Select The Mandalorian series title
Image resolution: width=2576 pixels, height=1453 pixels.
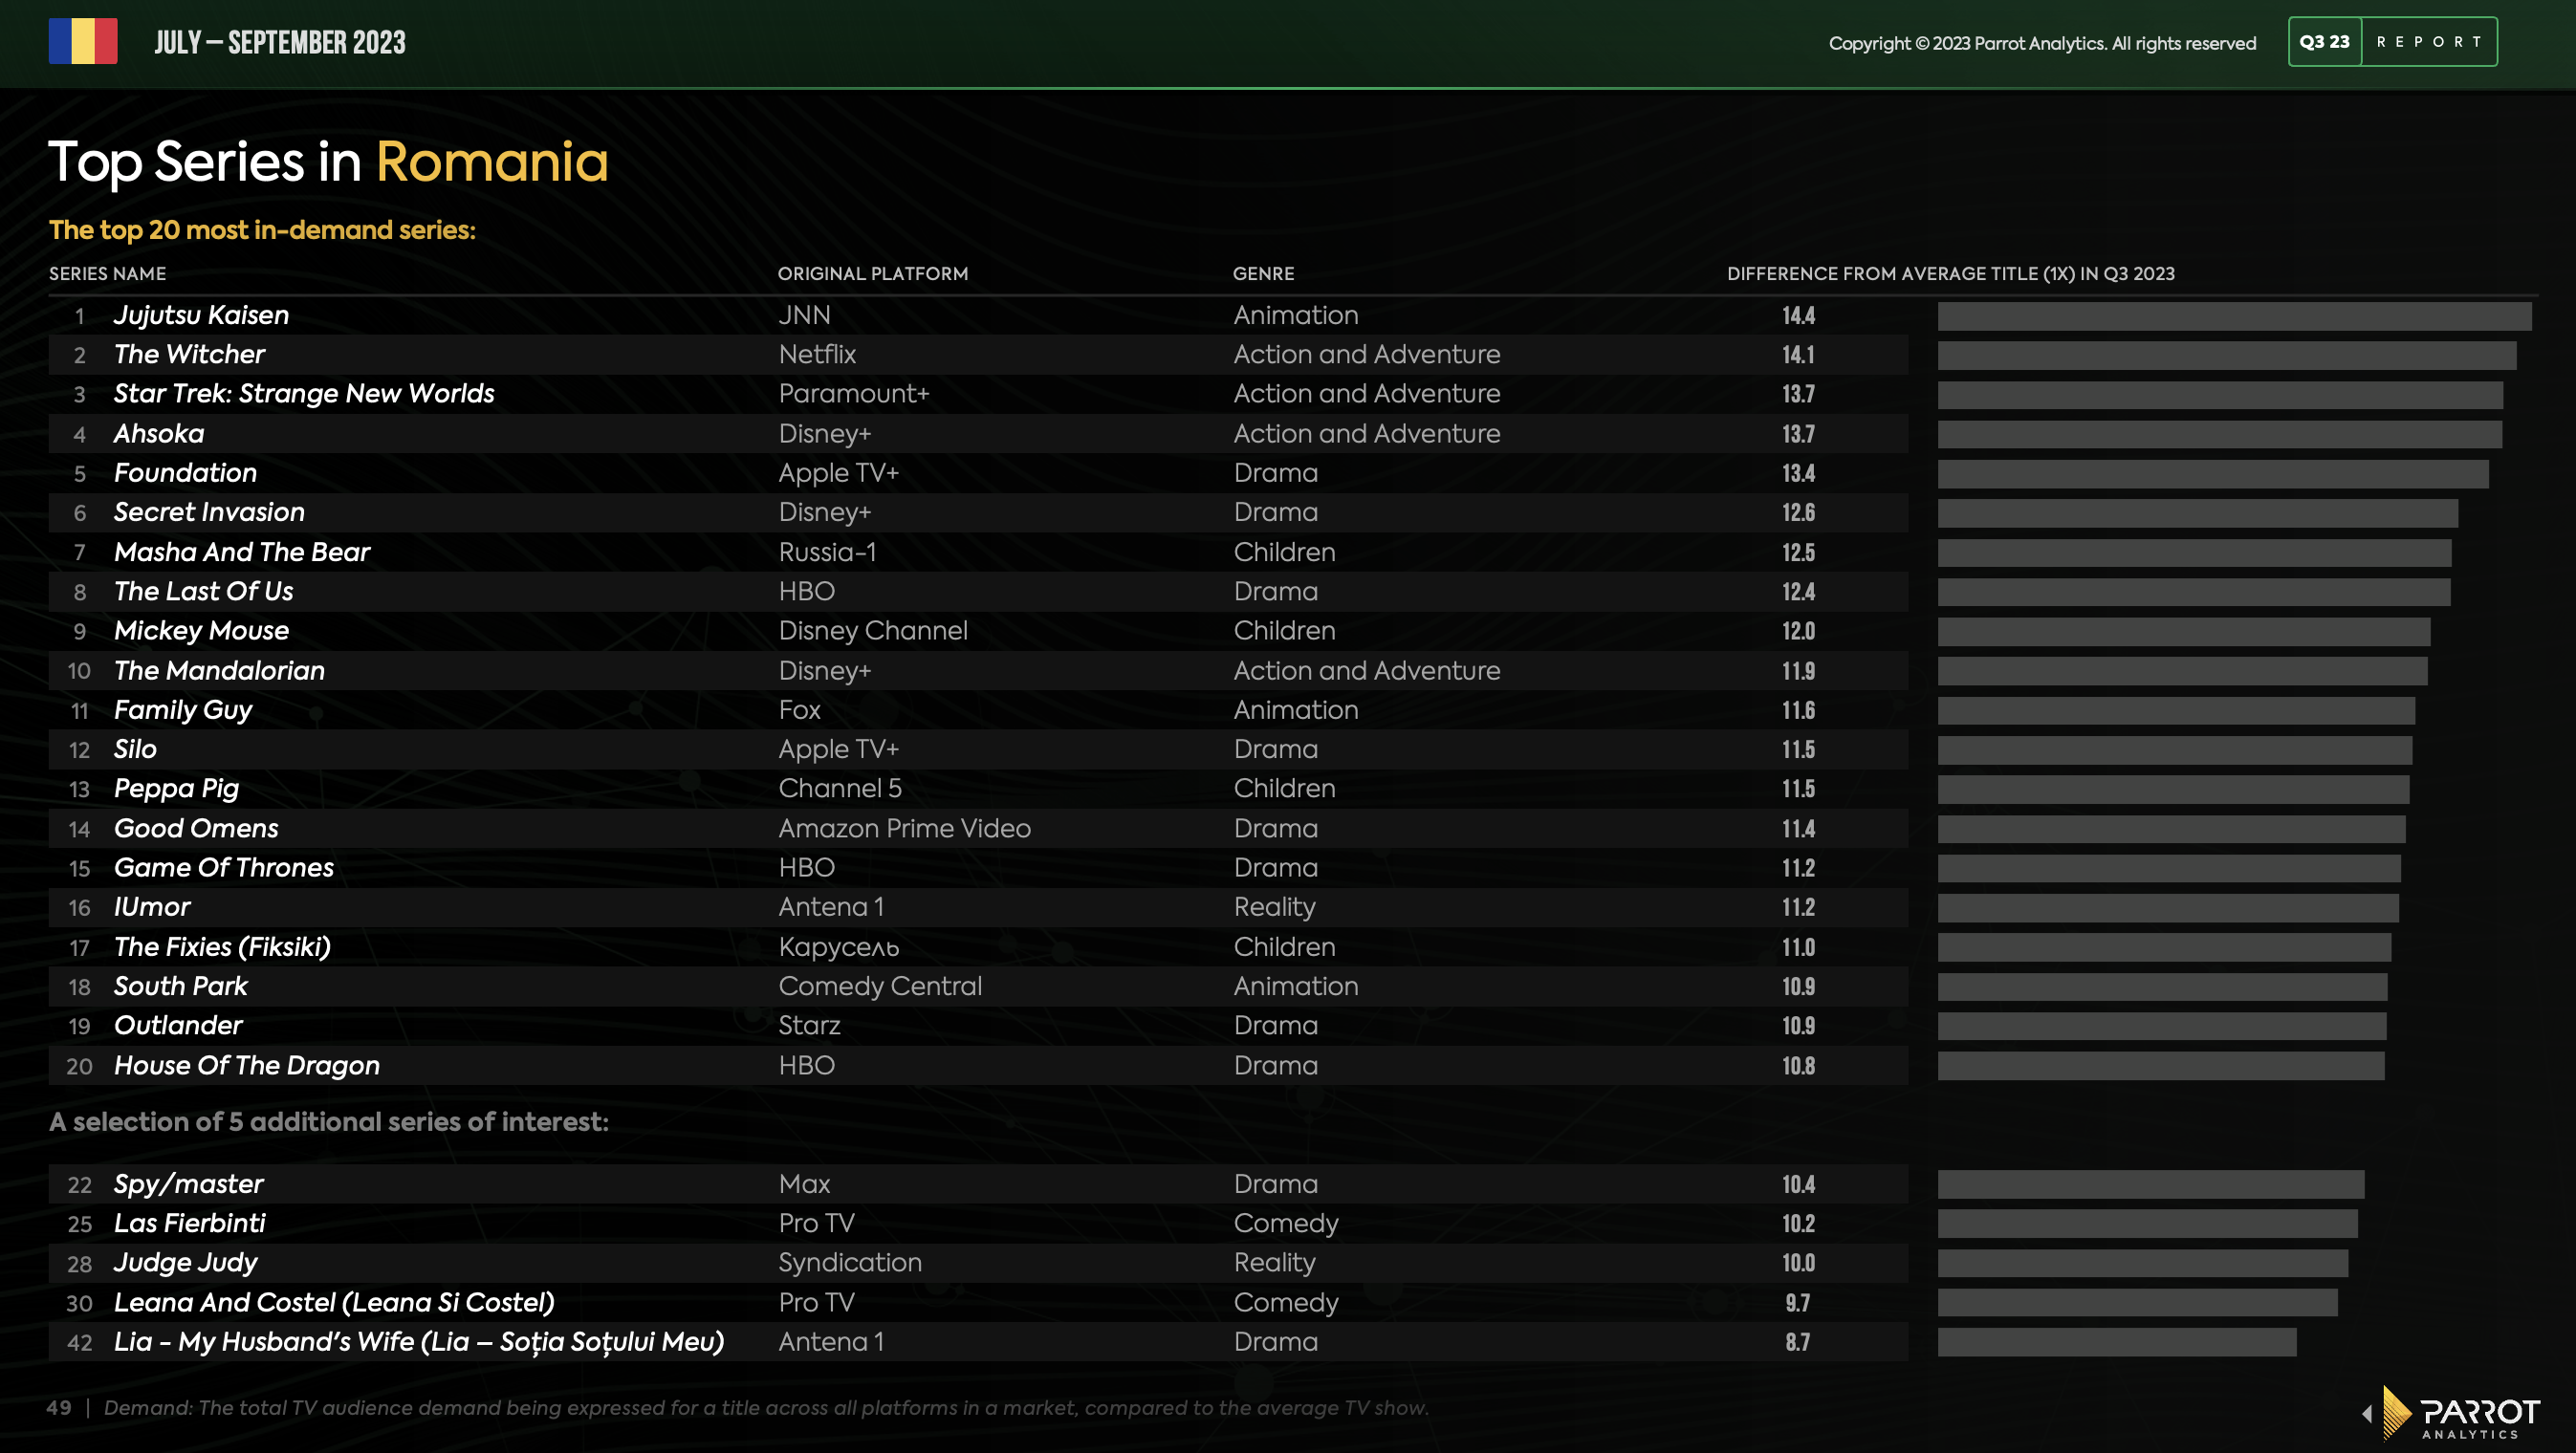point(219,670)
